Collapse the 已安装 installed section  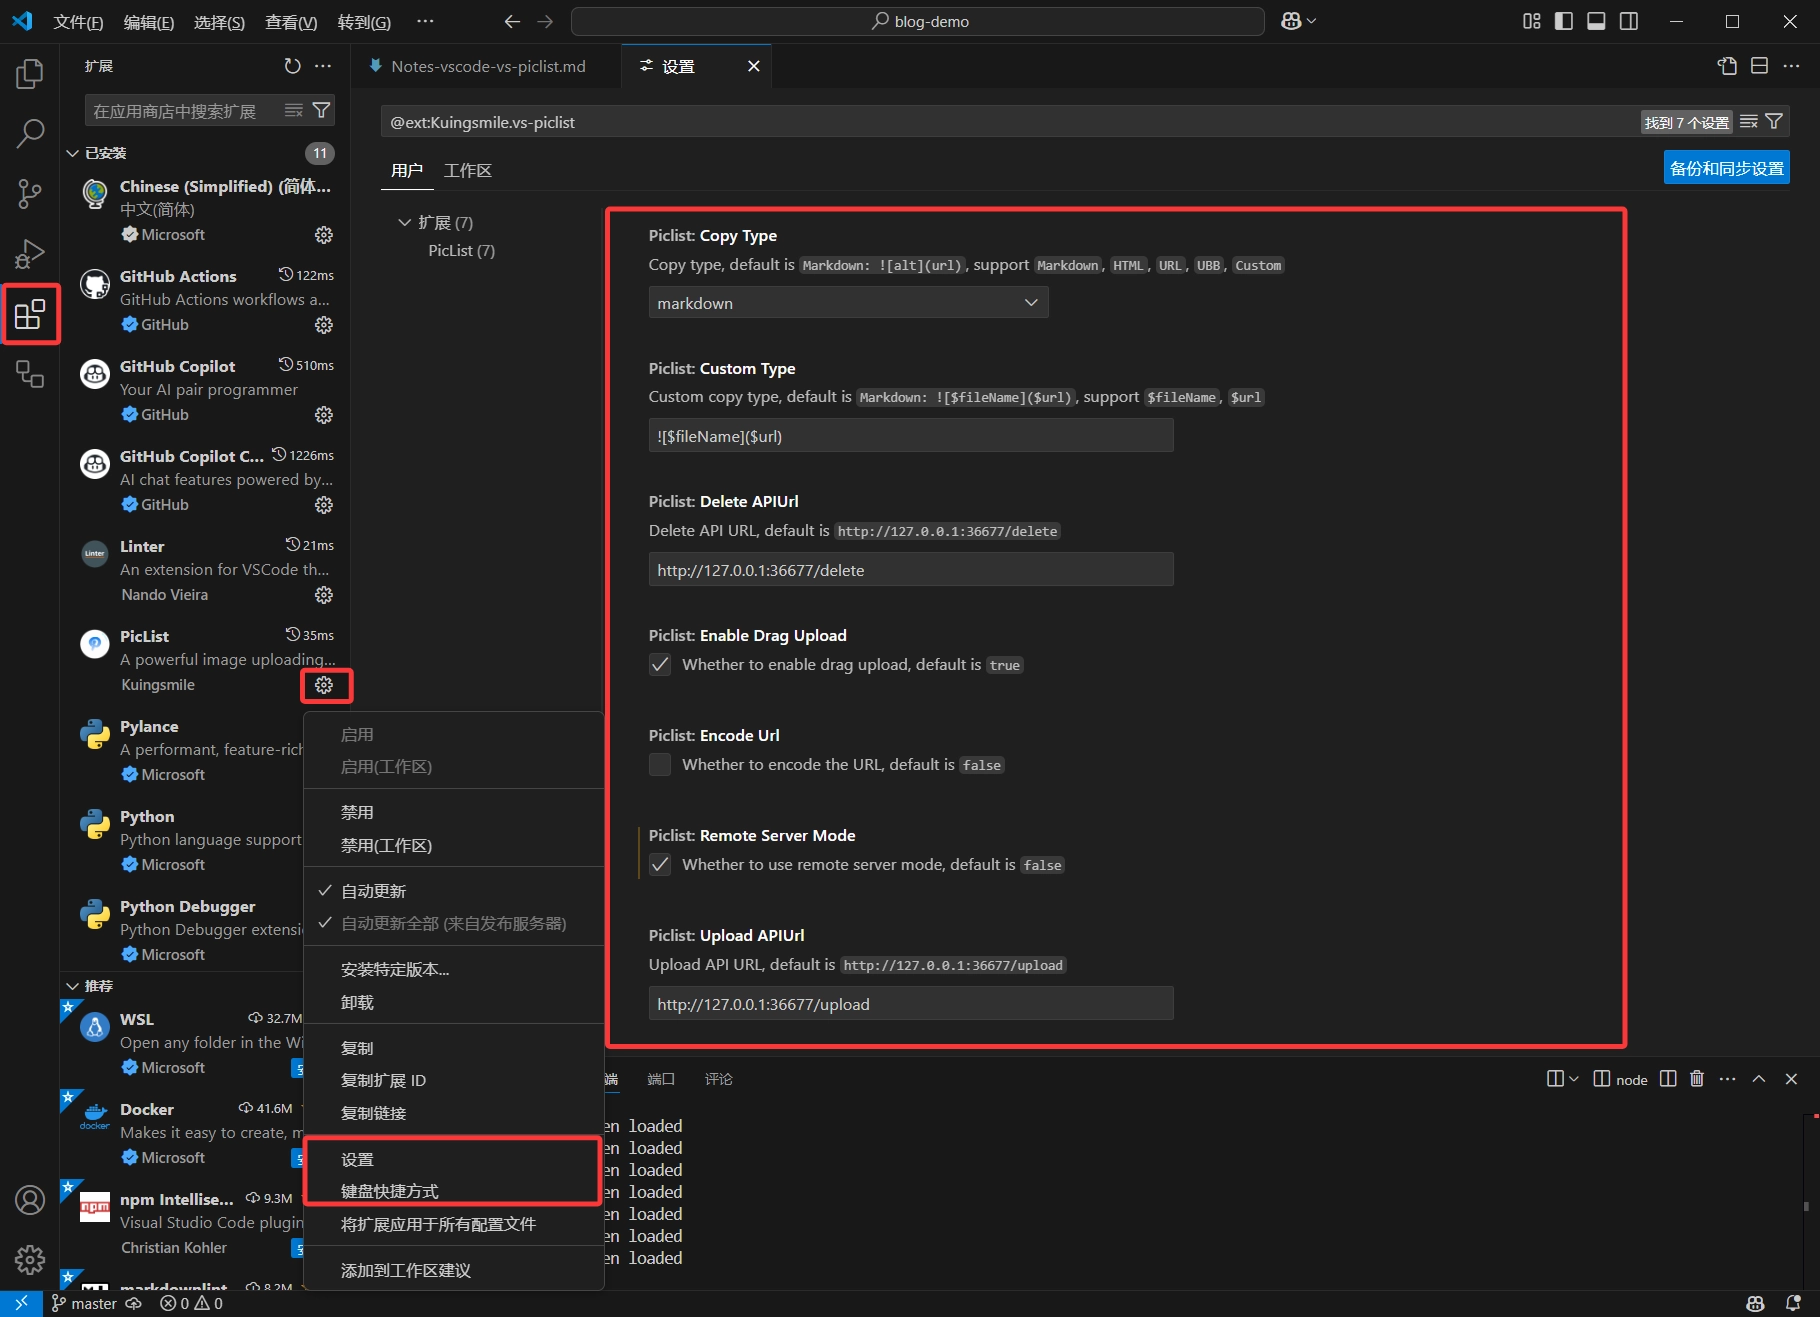105,153
